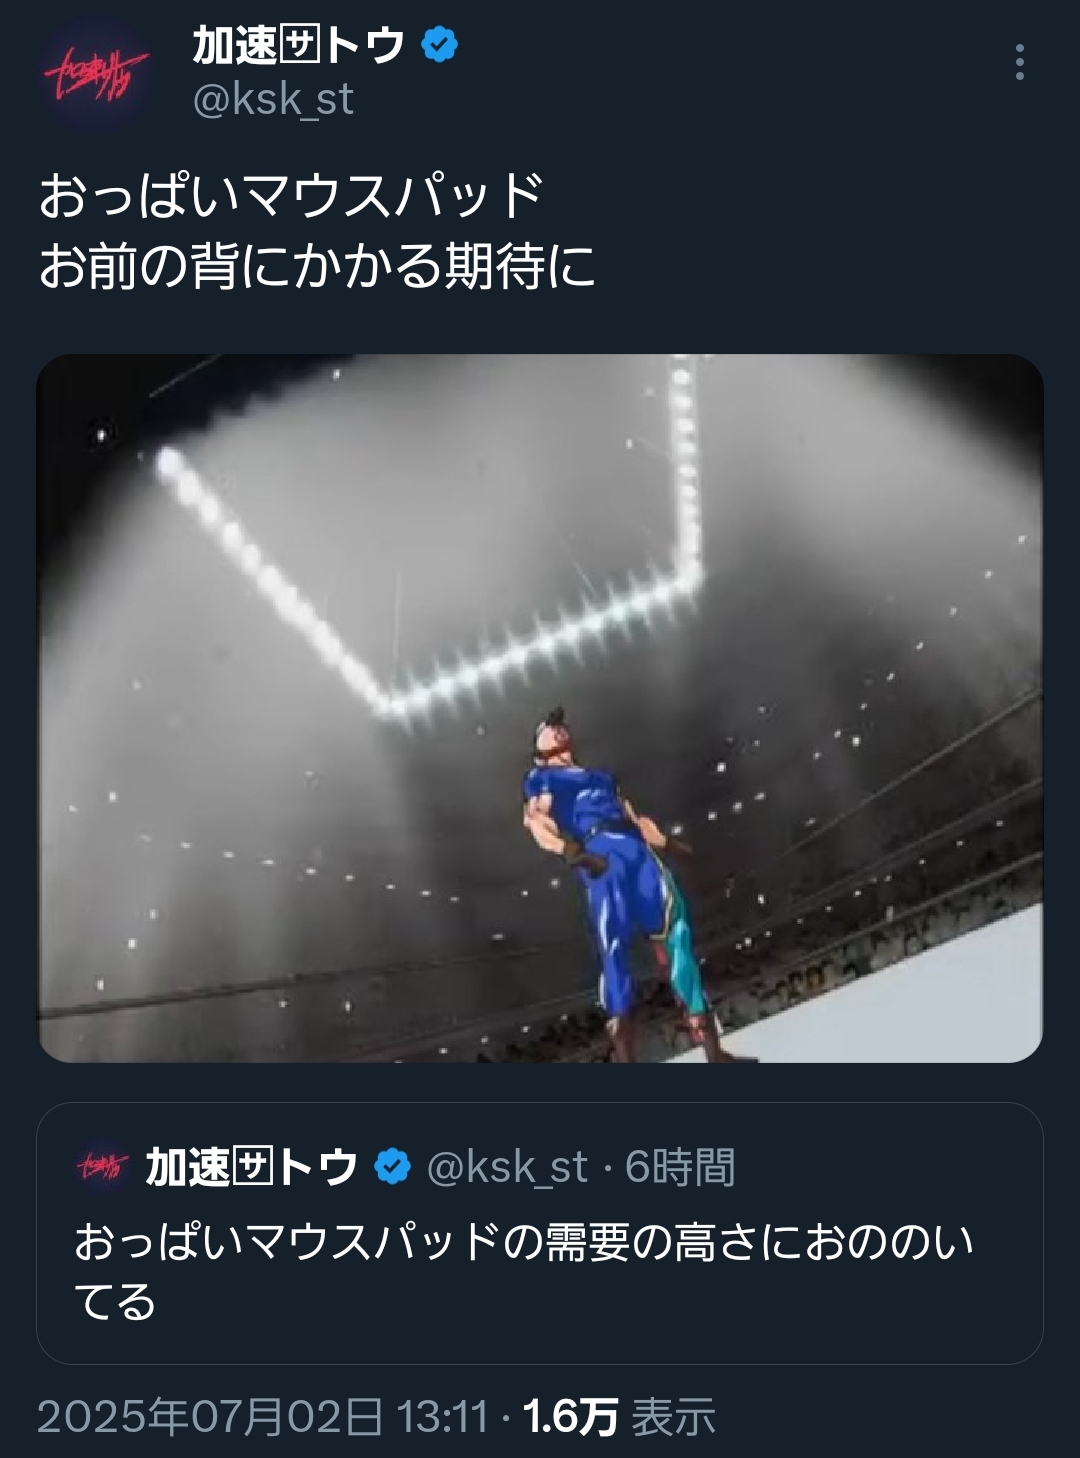
Task: Click the 6時間 timestamp in the quoted tweet
Action: point(680,1168)
